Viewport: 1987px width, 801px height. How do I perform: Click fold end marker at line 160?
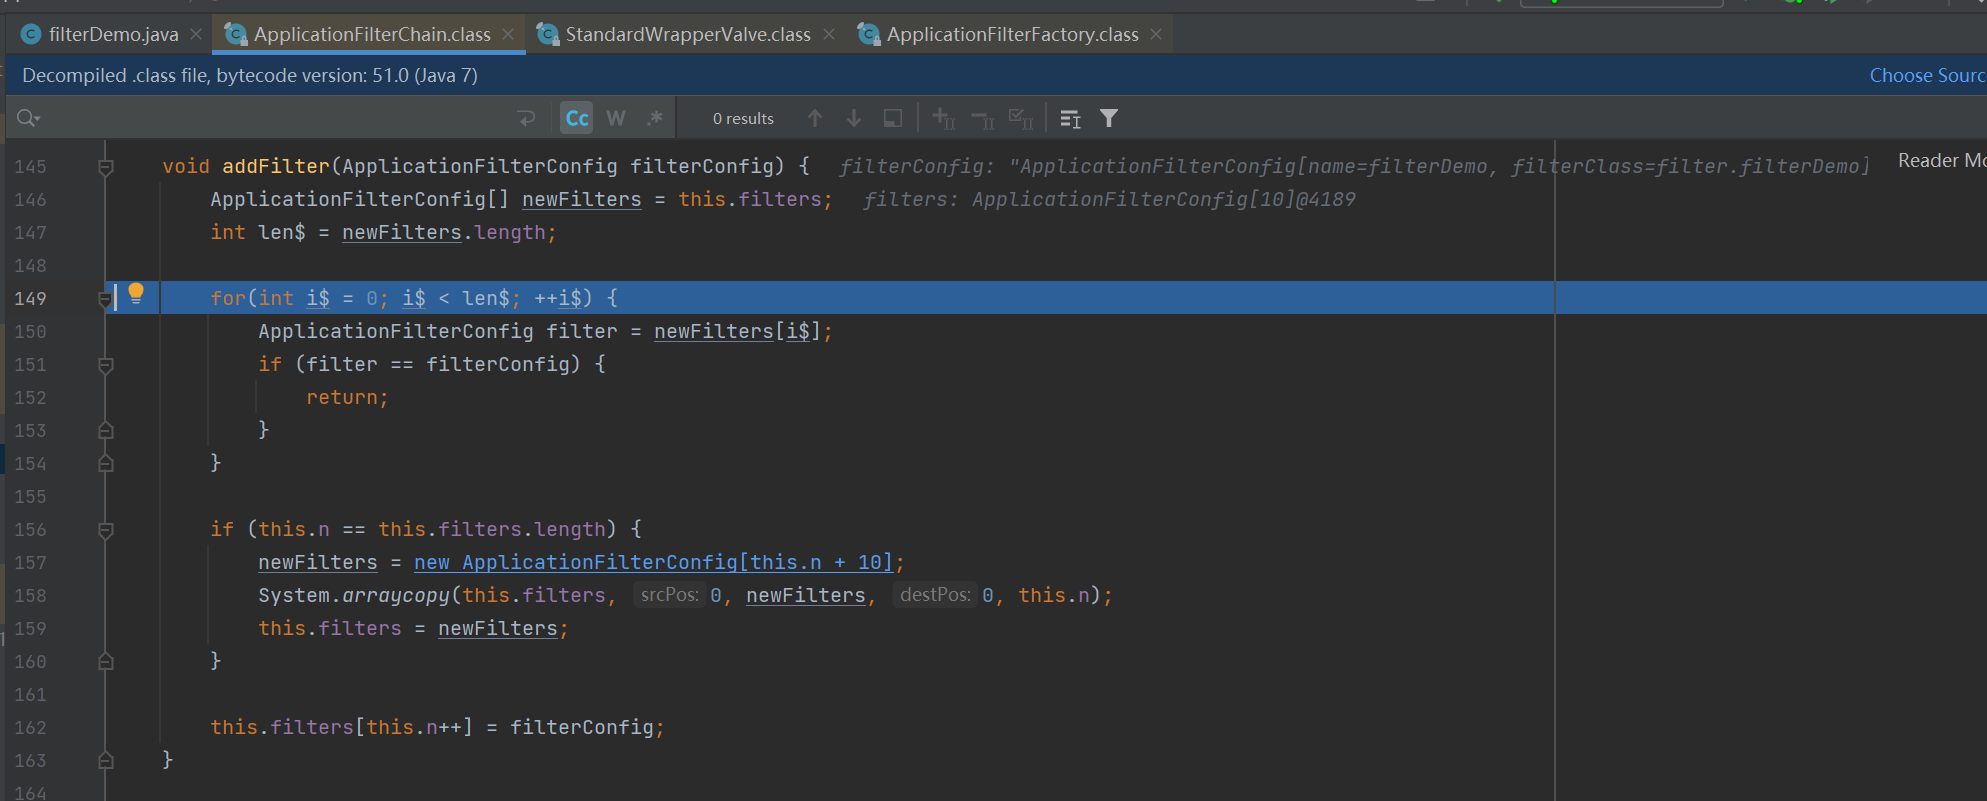point(105,662)
